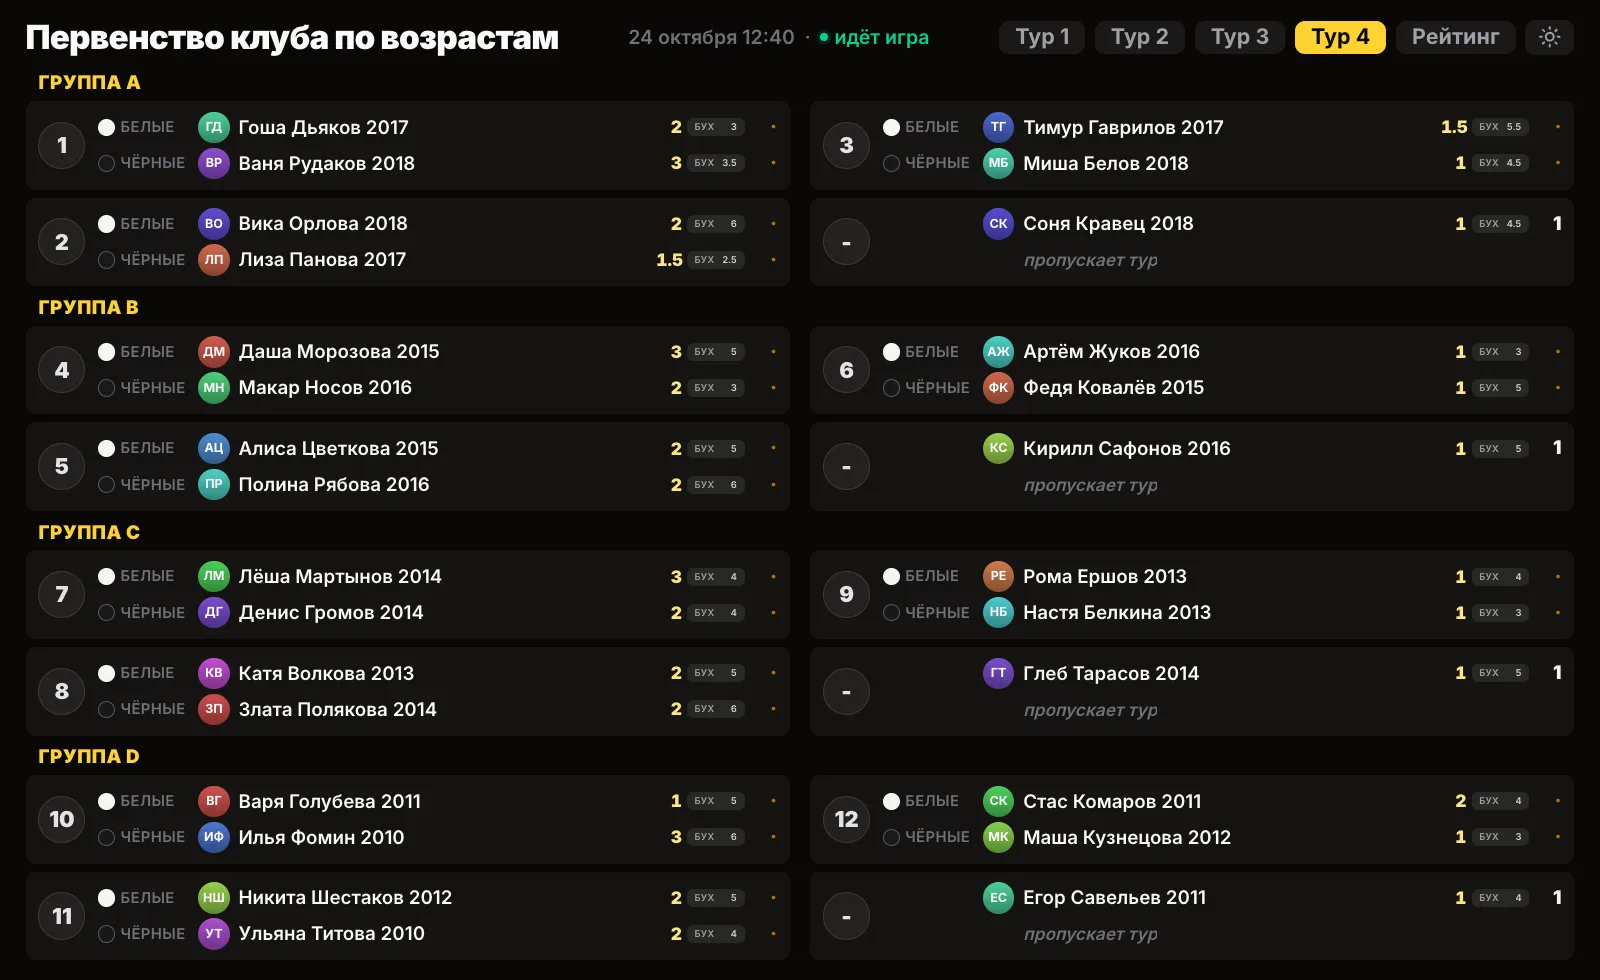The height and width of the screenshot is (980, 1600).
Task: Select black radio for Илья Фомин
Action: coord(106,837)
